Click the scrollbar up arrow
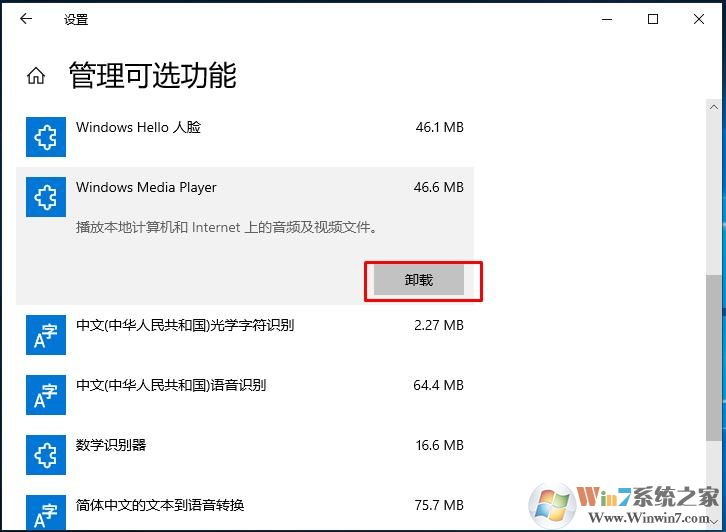Viewport: 726px width, 532px height. [713, 107]
